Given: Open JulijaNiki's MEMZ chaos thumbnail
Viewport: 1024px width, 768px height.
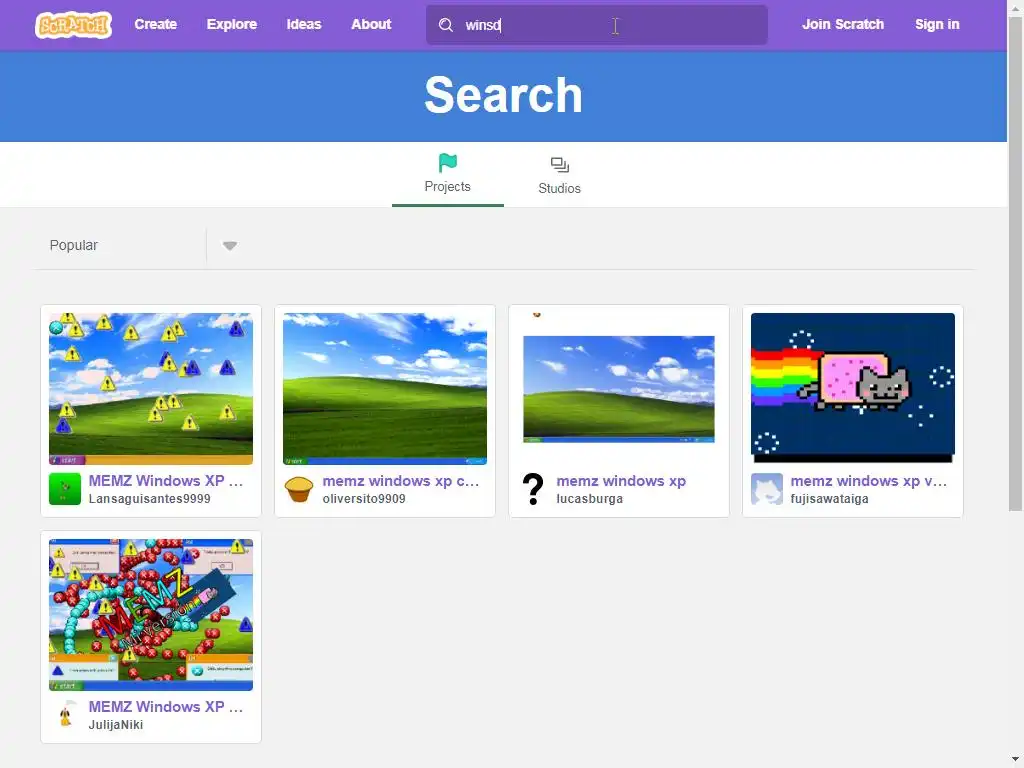Looking at the screenshot, I should pos(151,615).
